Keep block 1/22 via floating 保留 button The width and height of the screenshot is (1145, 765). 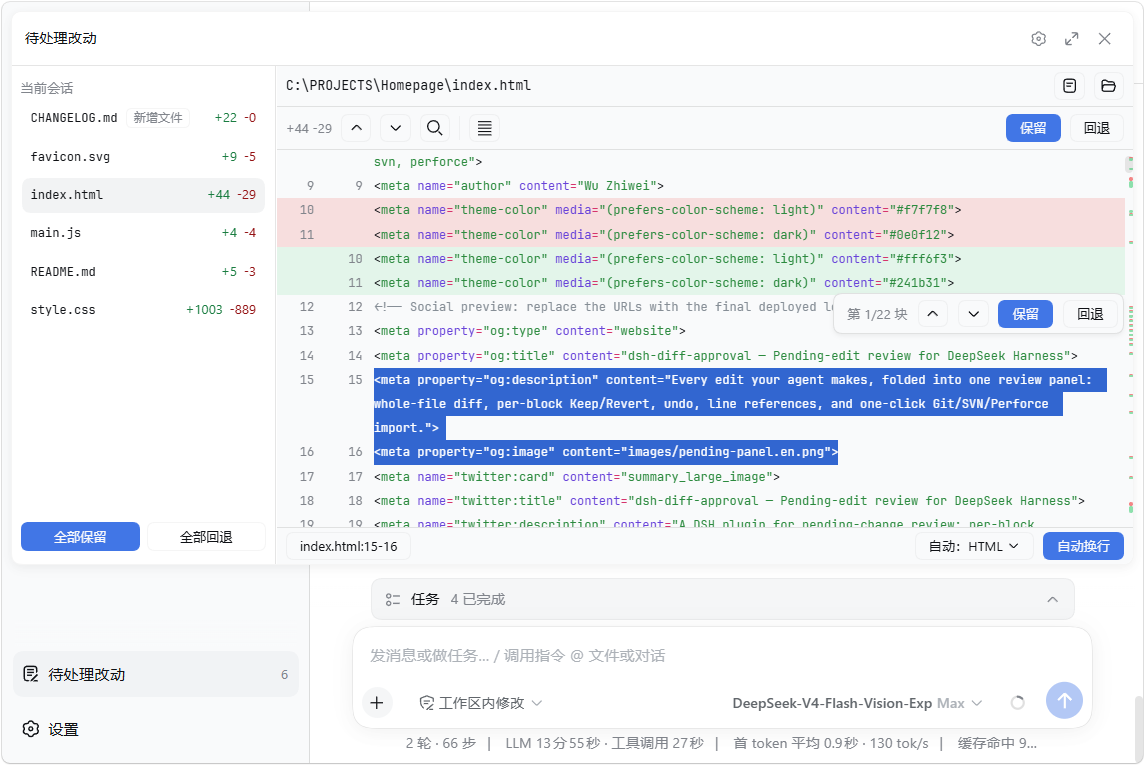pos(1025,314)
